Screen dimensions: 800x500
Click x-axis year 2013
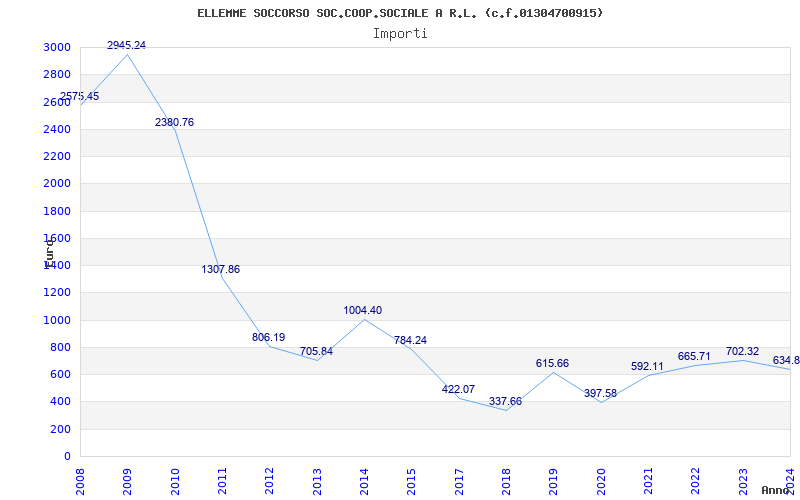[317, 481]
